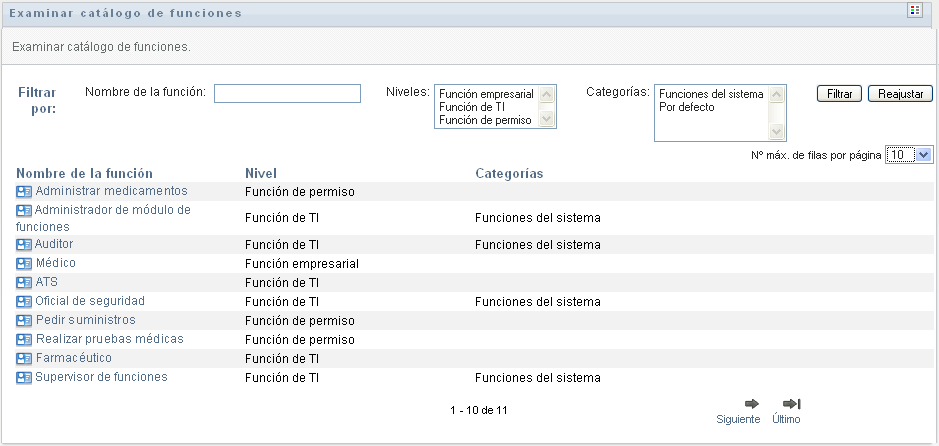Click the panel options icon in title bar

click(x=914, y=11)
